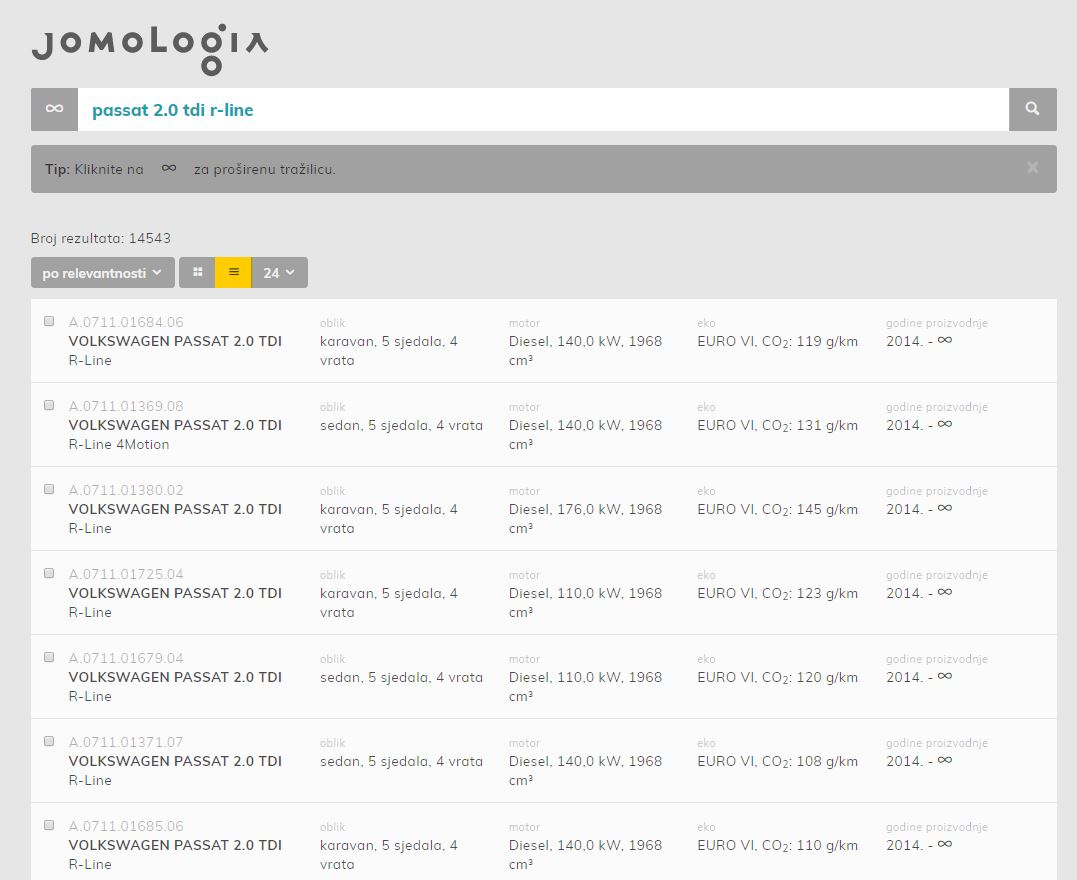Open Volkswagen Passat title in row A.0711.01371.07

click(175, 761)
